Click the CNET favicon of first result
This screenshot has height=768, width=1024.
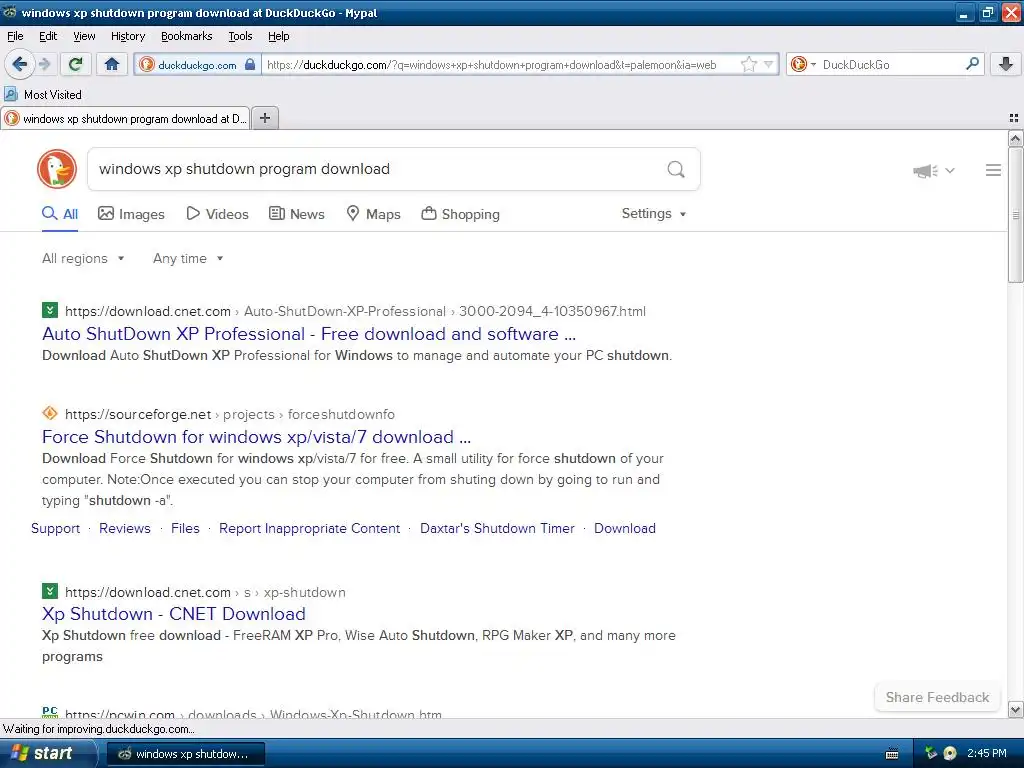click(x=50, y=310)
